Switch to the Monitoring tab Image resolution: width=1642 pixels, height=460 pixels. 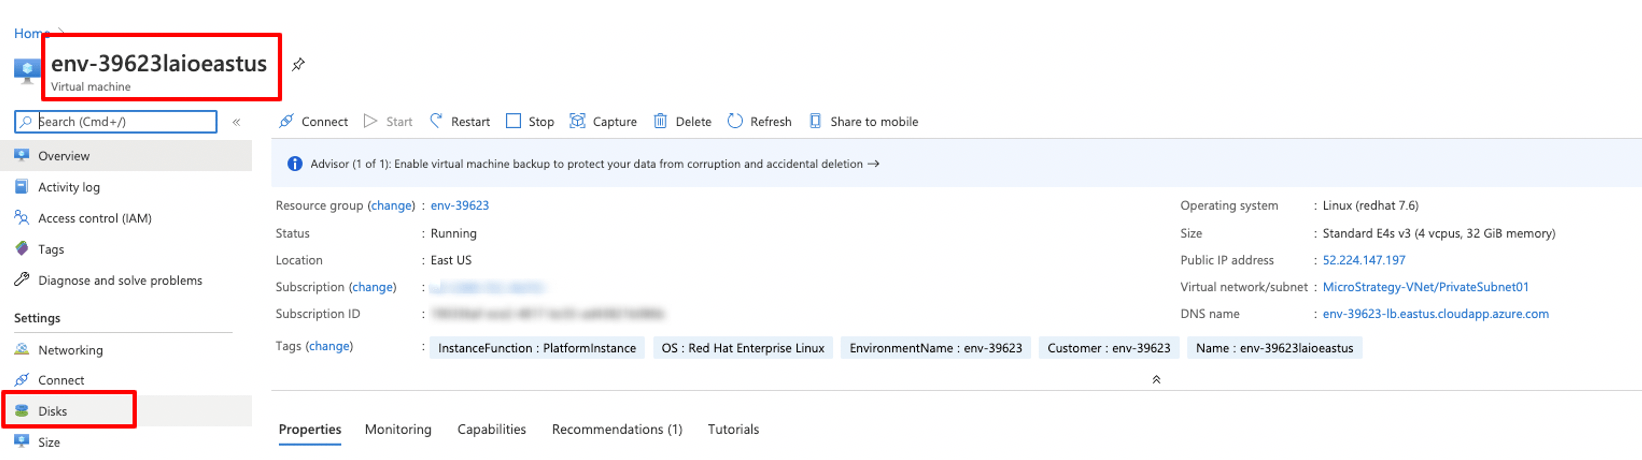(x=398, y=429)
